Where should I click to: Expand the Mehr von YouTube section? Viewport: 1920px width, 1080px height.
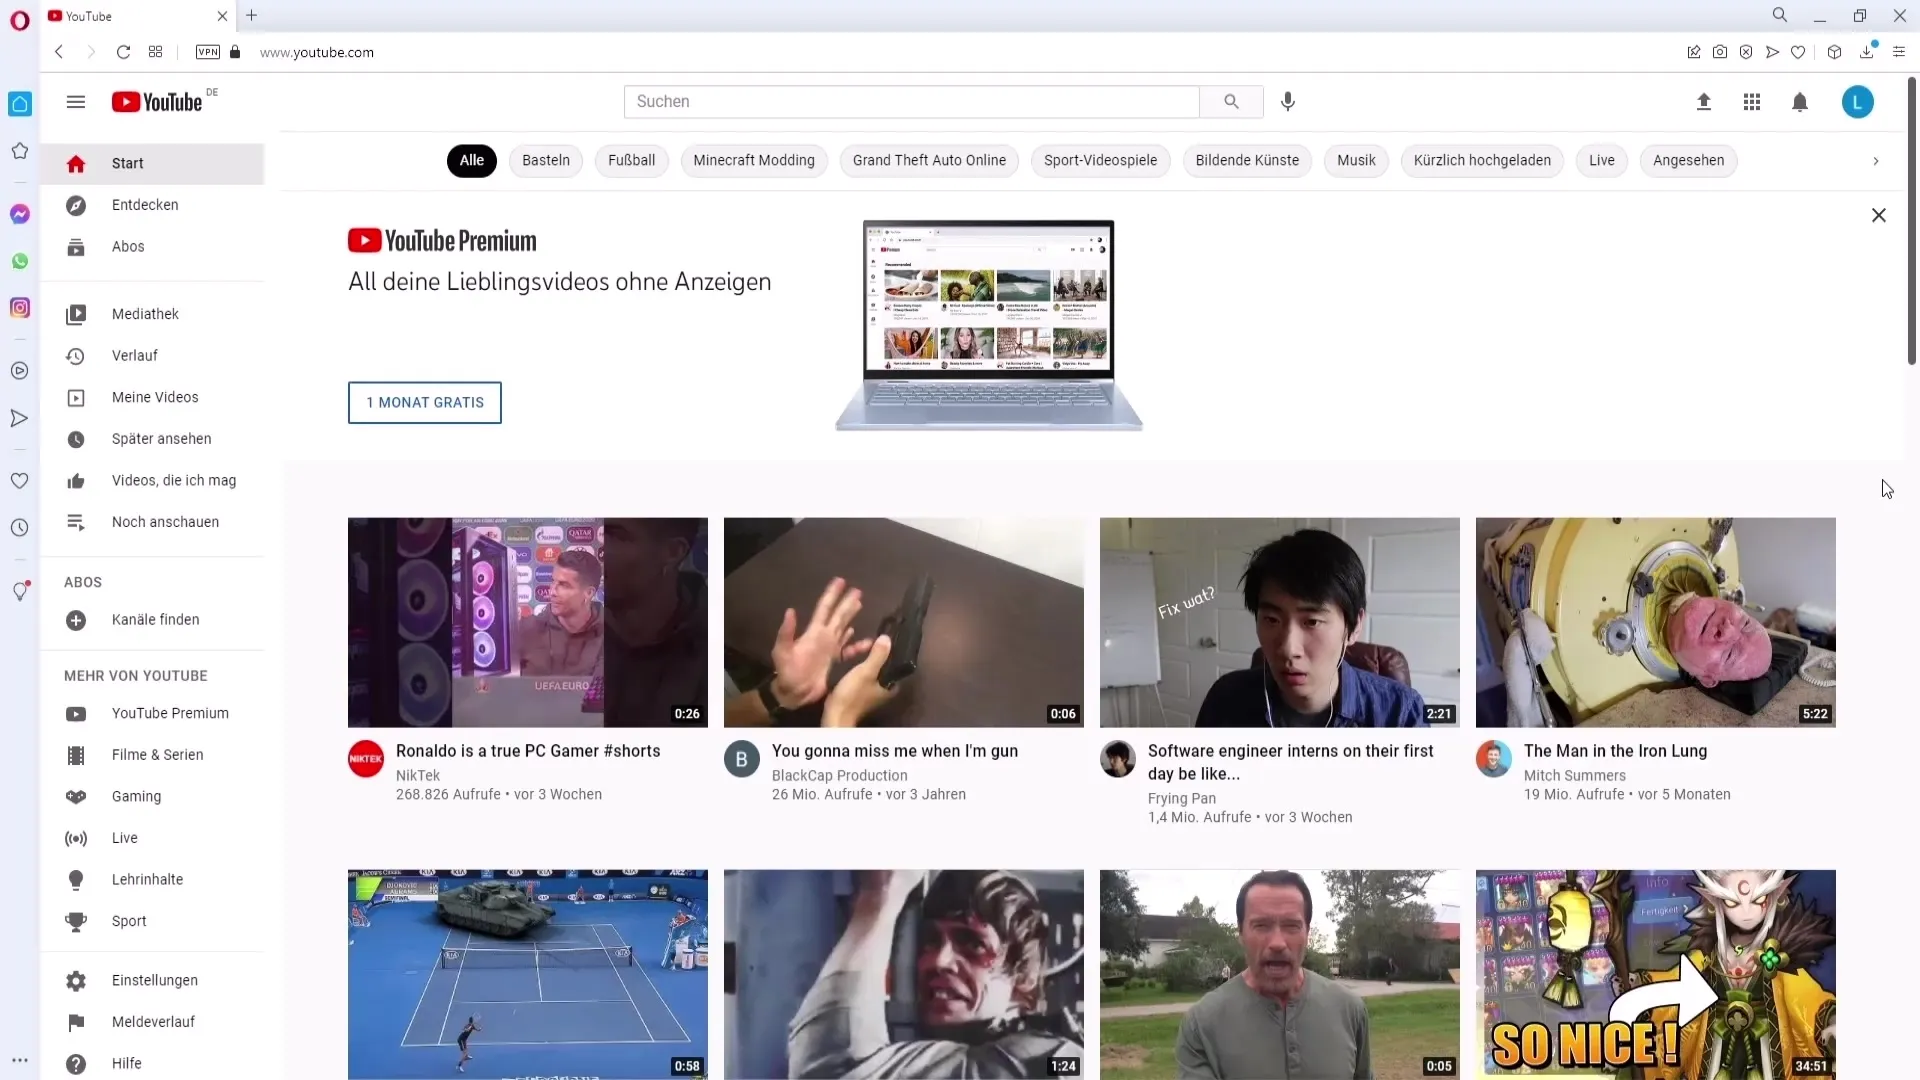pos(135,675)
